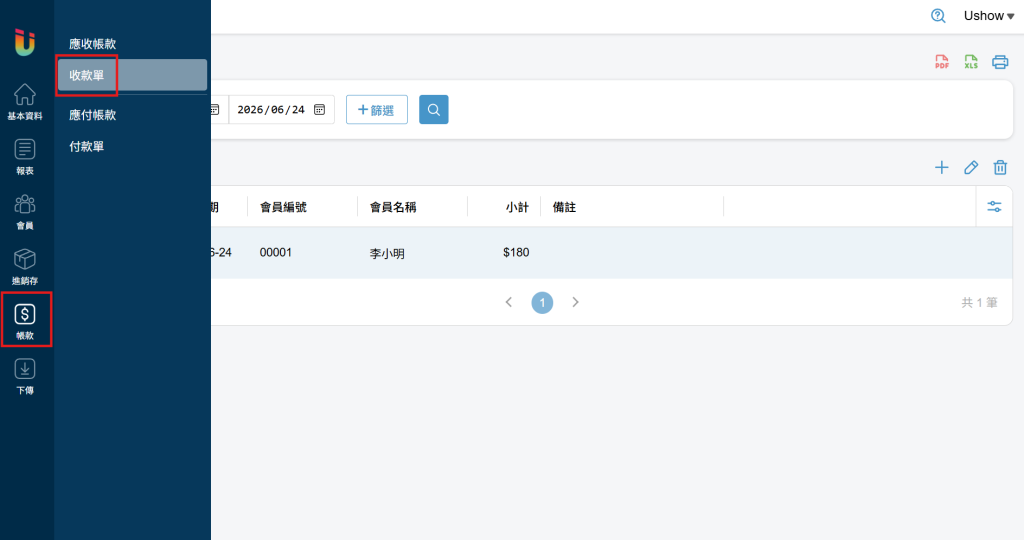Open the 報表 reports section
This screenshot has height=540, width=1024.
[25, 157]
